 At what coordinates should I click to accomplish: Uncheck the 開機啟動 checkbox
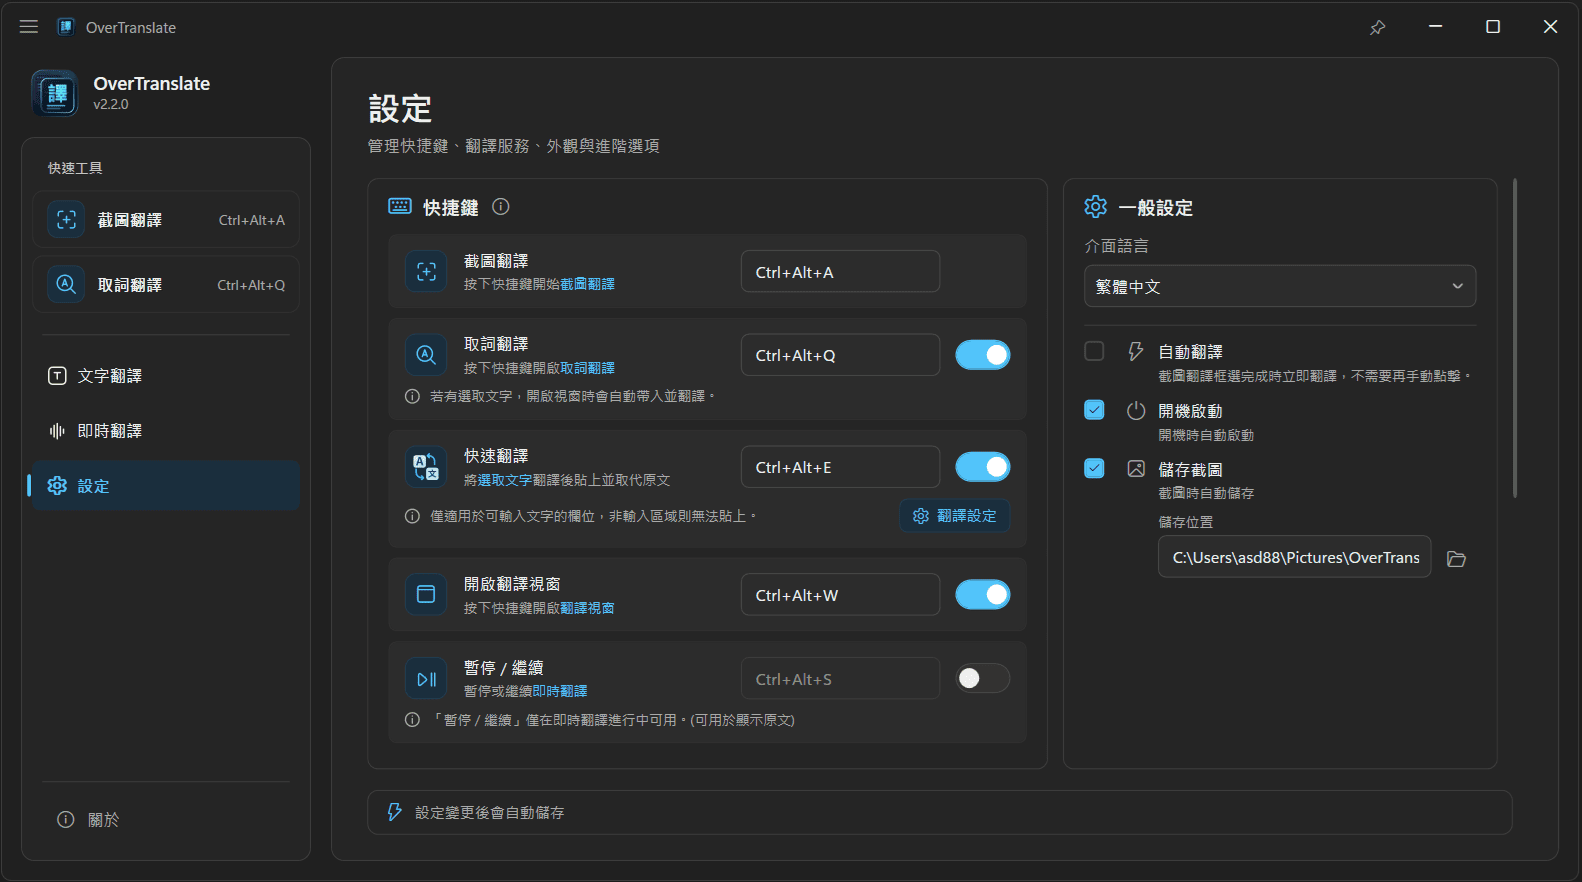(x=1095, y=410)
